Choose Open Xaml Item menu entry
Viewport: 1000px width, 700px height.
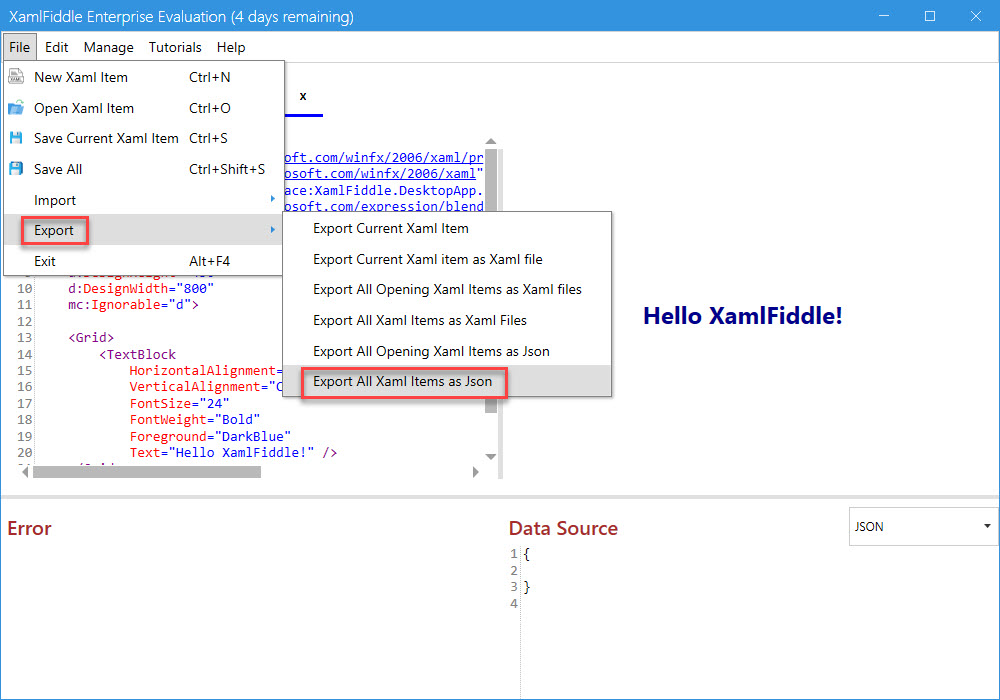click(143, 108)
